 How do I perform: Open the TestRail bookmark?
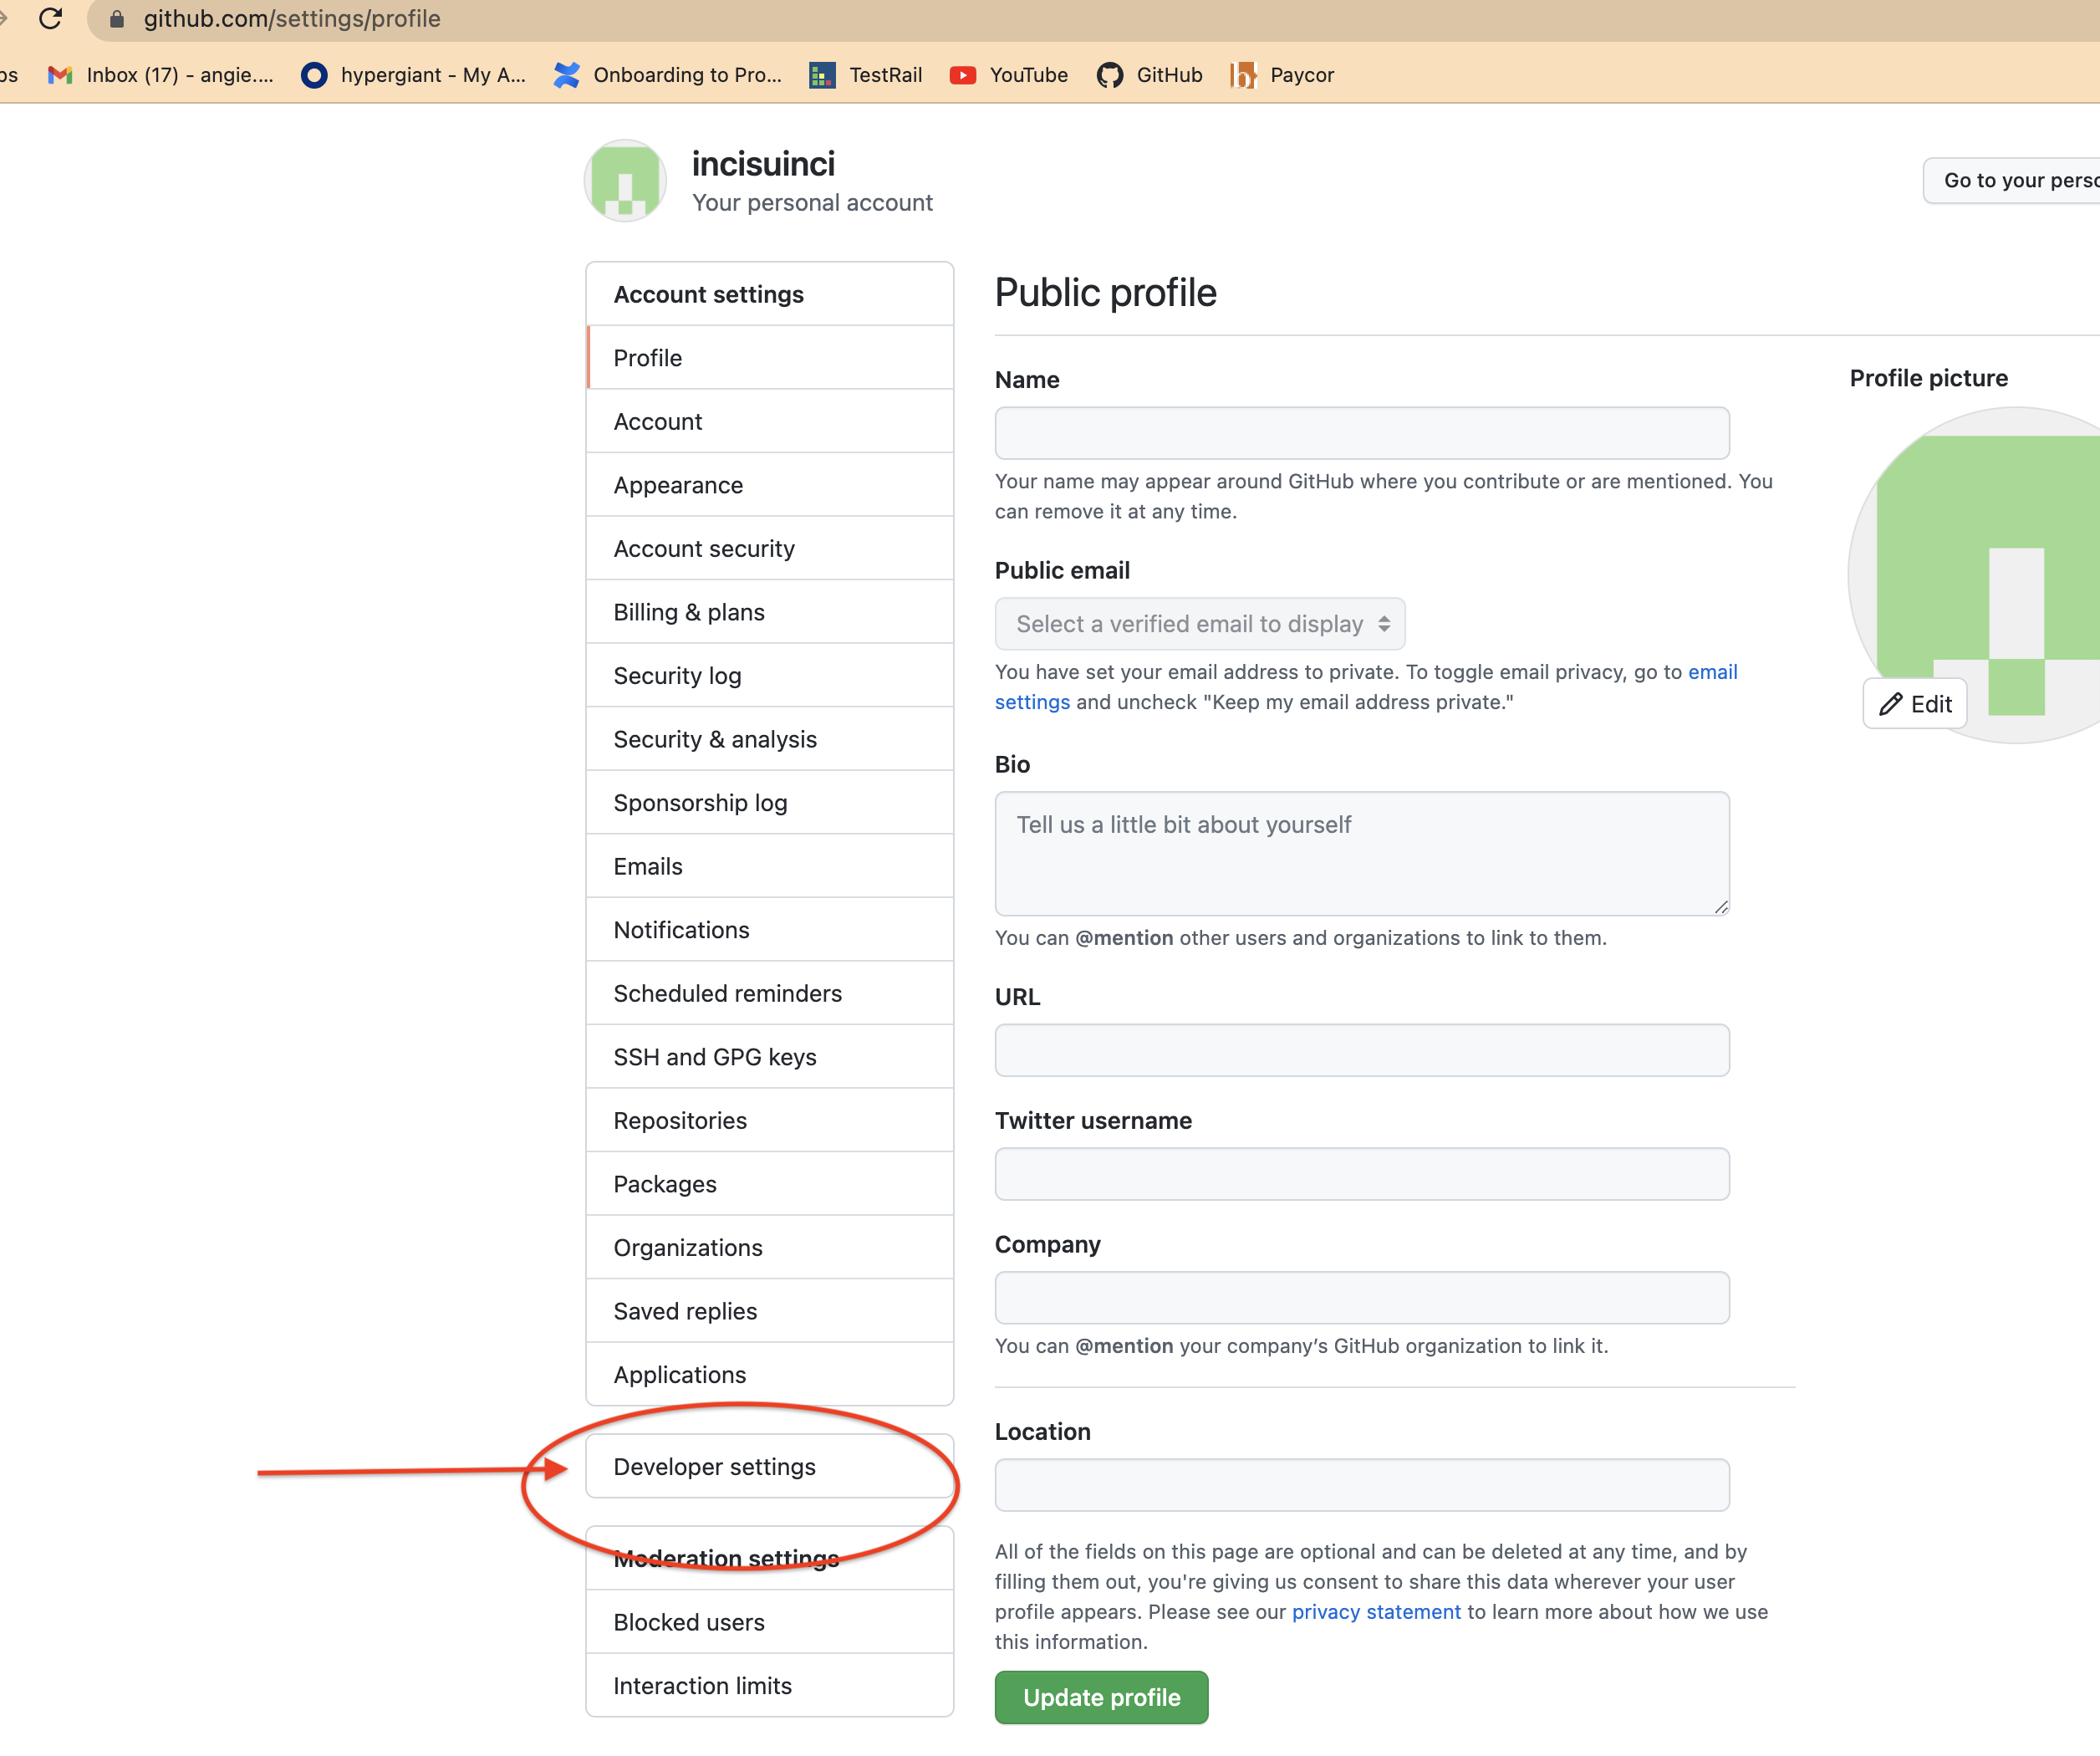click(x=866, y=74)
